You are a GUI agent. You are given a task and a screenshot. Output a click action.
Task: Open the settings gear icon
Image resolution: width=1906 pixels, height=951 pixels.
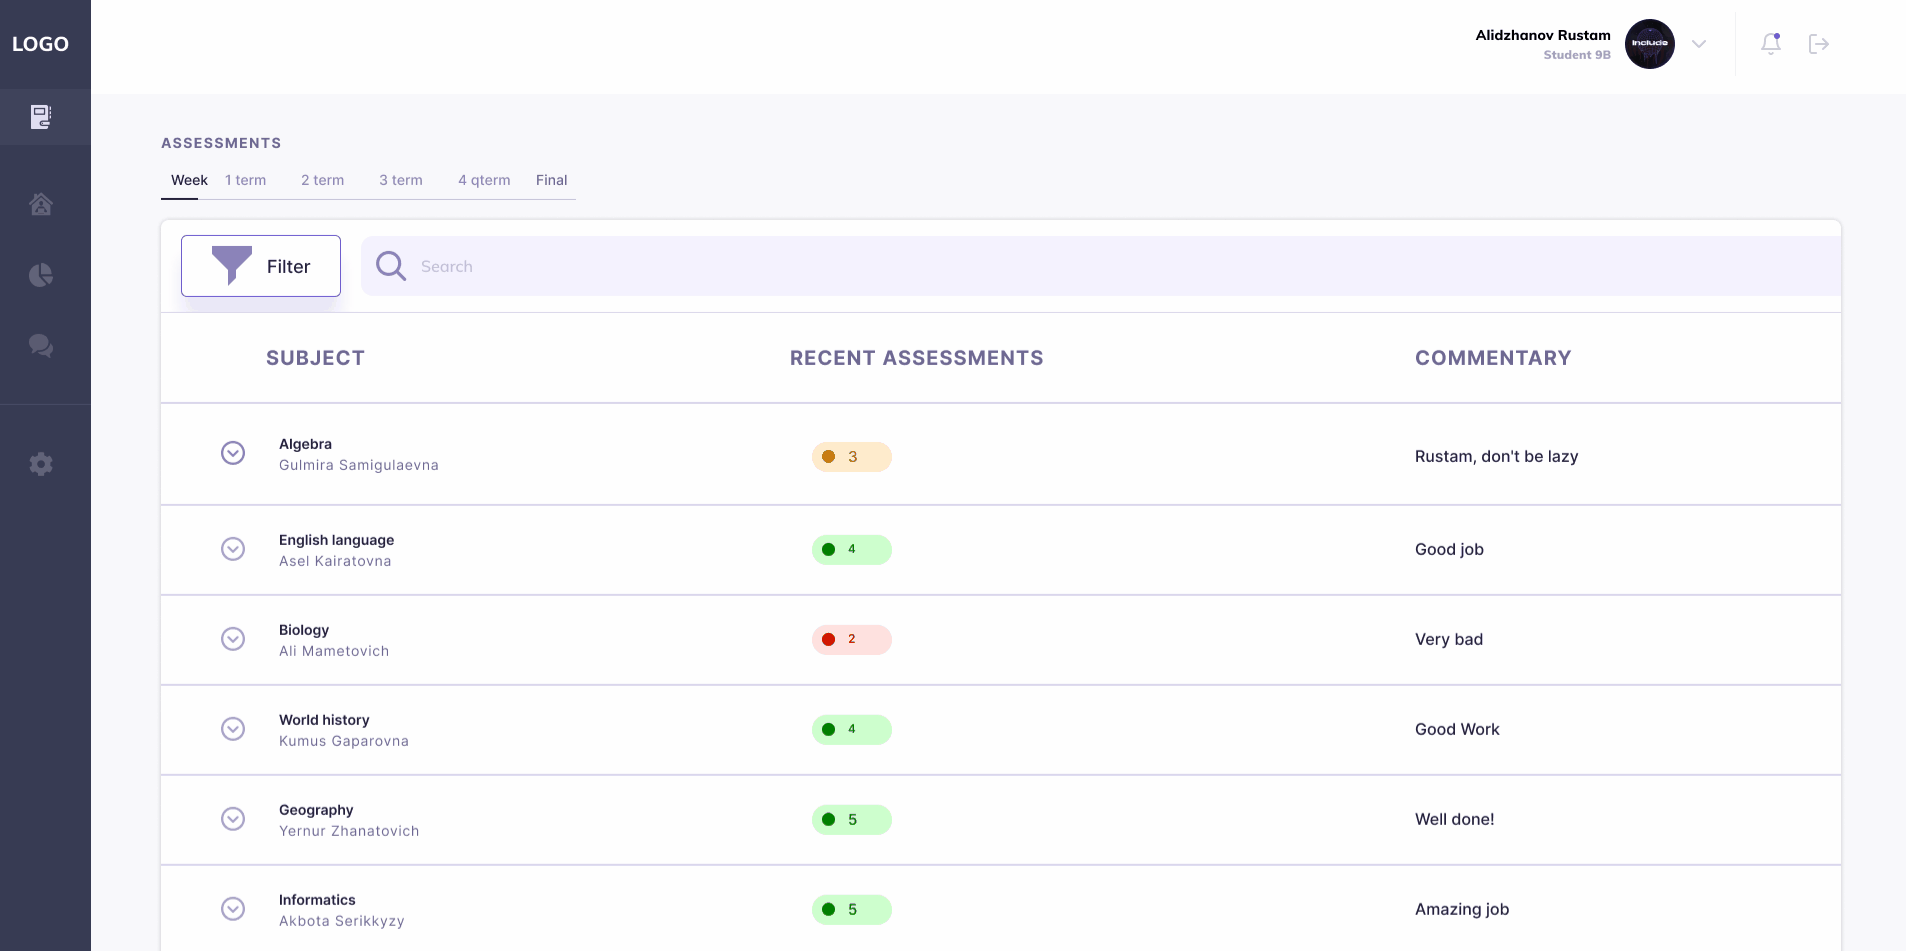click(x=41, y=464)
